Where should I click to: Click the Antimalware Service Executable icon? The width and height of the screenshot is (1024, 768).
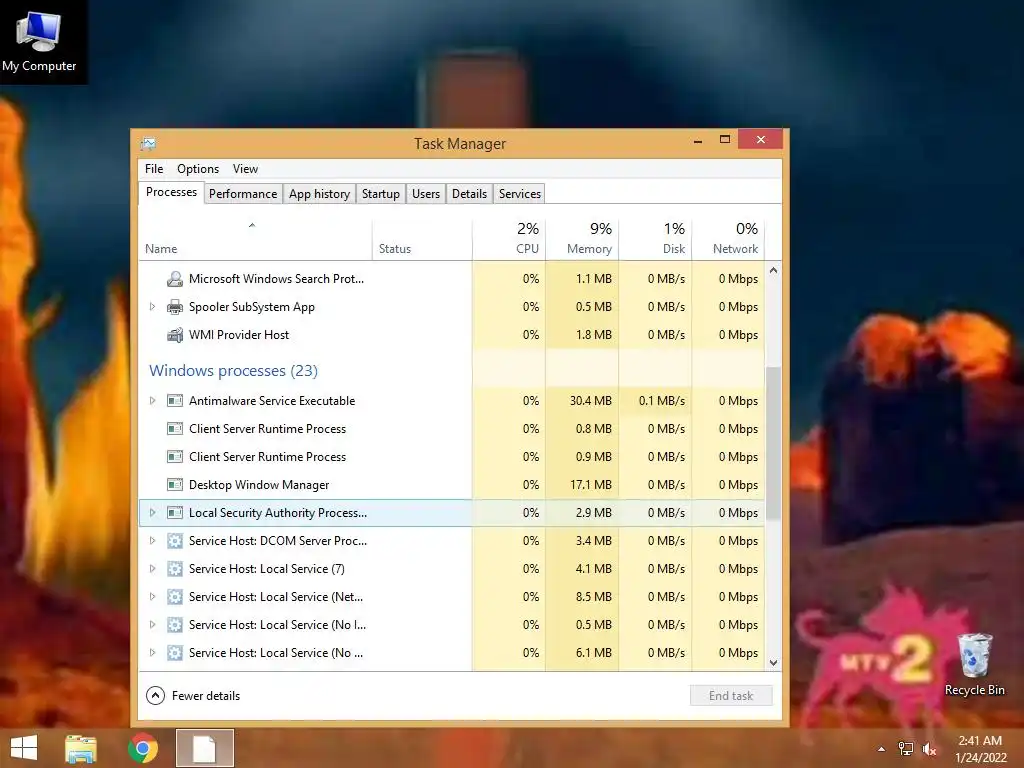(x=174, y=401)
